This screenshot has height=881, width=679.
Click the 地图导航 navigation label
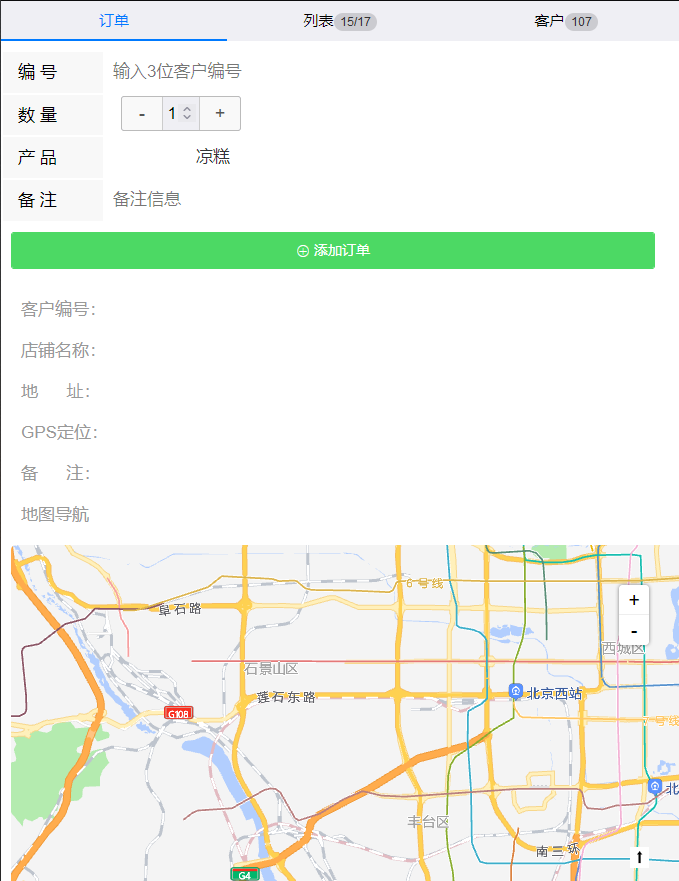coord(55,514)
